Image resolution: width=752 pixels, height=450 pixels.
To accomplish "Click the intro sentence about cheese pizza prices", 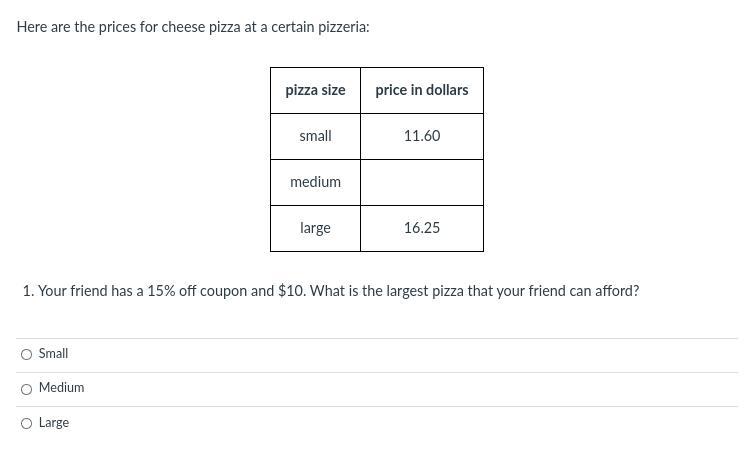I will pos(193,27).
